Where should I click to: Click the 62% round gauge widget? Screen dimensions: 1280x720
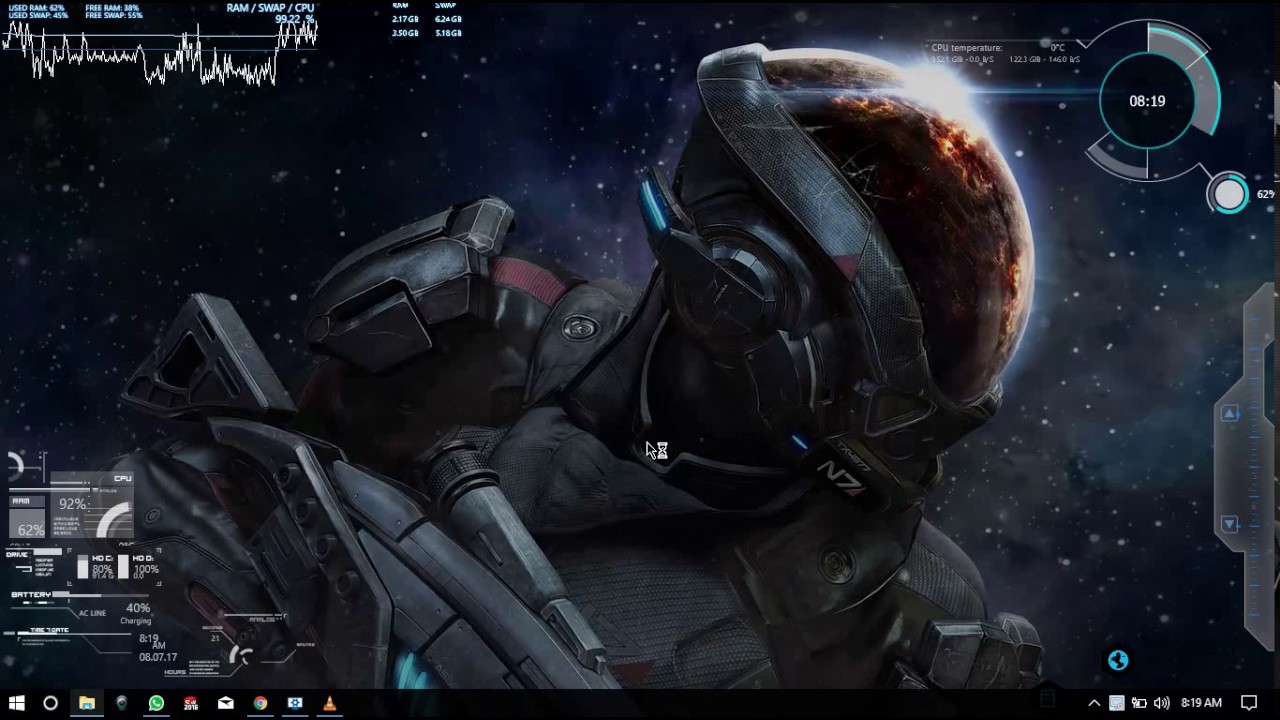tap(1230, 194)
